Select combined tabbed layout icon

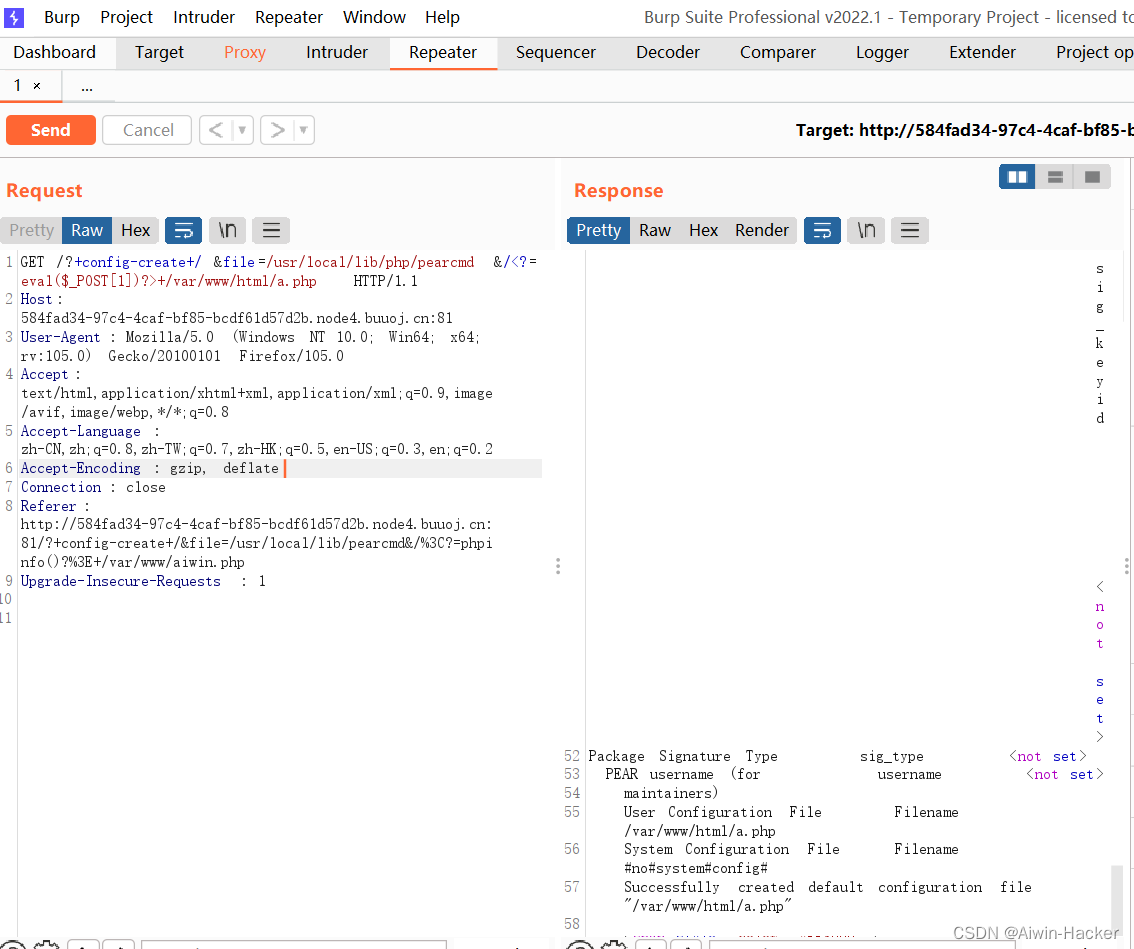tap(1092, 177)
